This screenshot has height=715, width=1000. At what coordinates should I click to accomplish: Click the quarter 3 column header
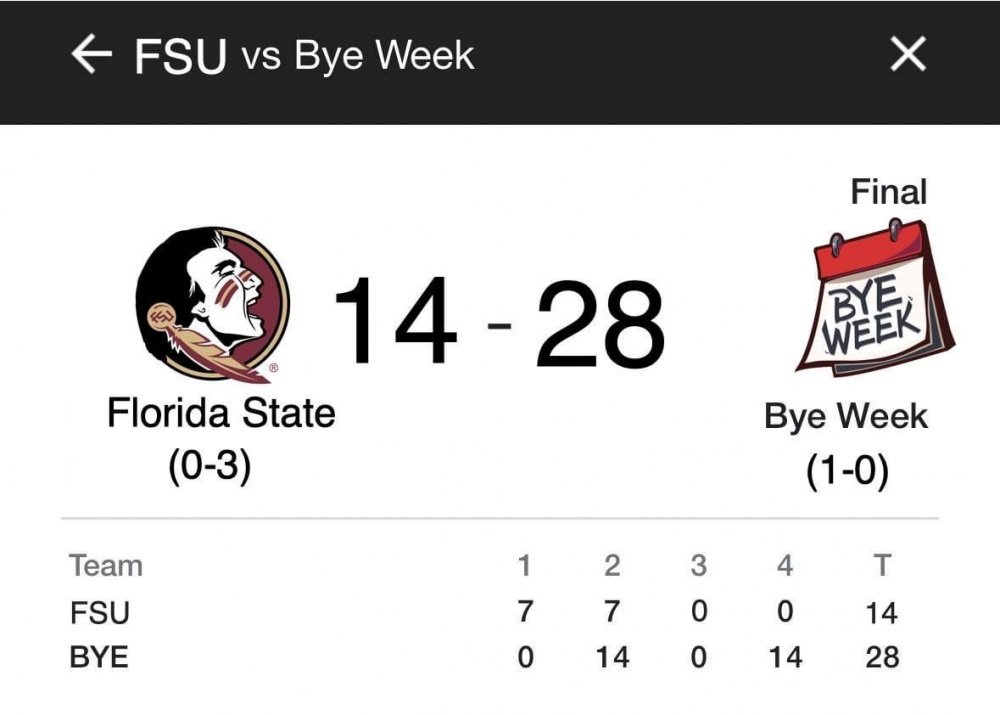click(x=698, y=566)
